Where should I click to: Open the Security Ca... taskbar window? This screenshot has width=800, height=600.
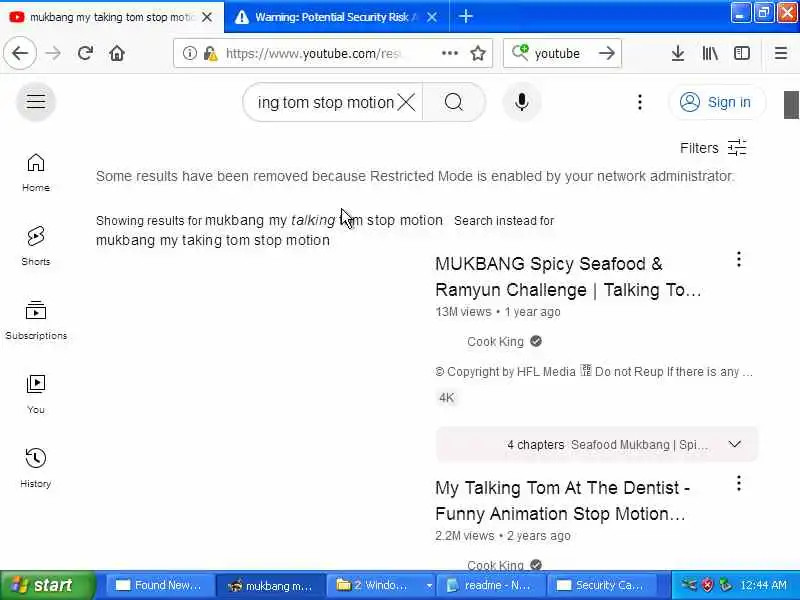pyautogui.click(x=601, y=585)
